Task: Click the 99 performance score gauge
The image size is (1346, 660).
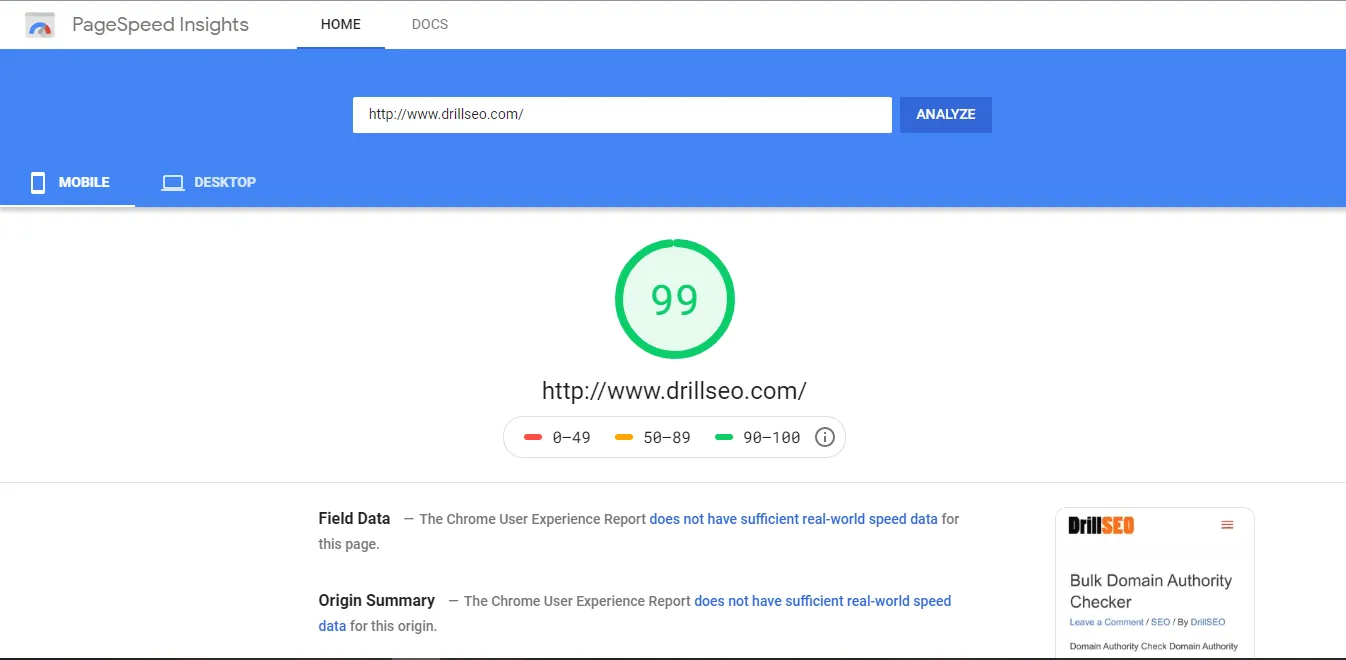Action: coord(675,299)
